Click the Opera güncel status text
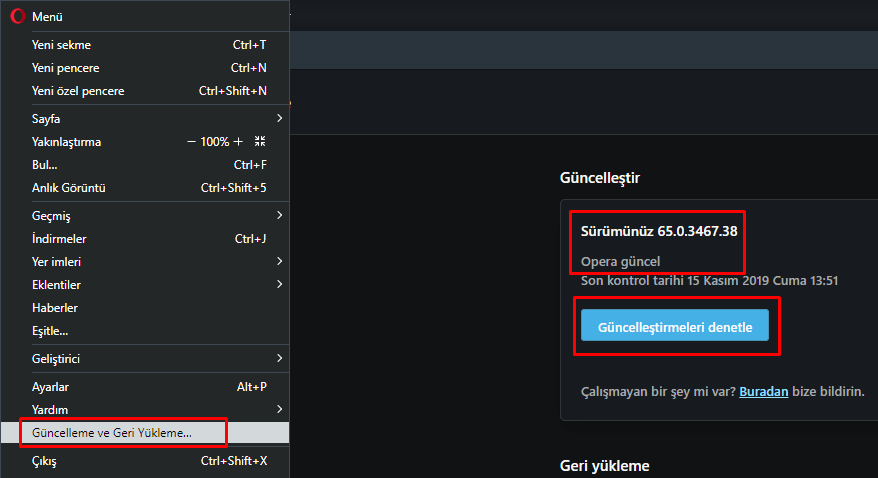878x478 pixels. click(620, 261)
